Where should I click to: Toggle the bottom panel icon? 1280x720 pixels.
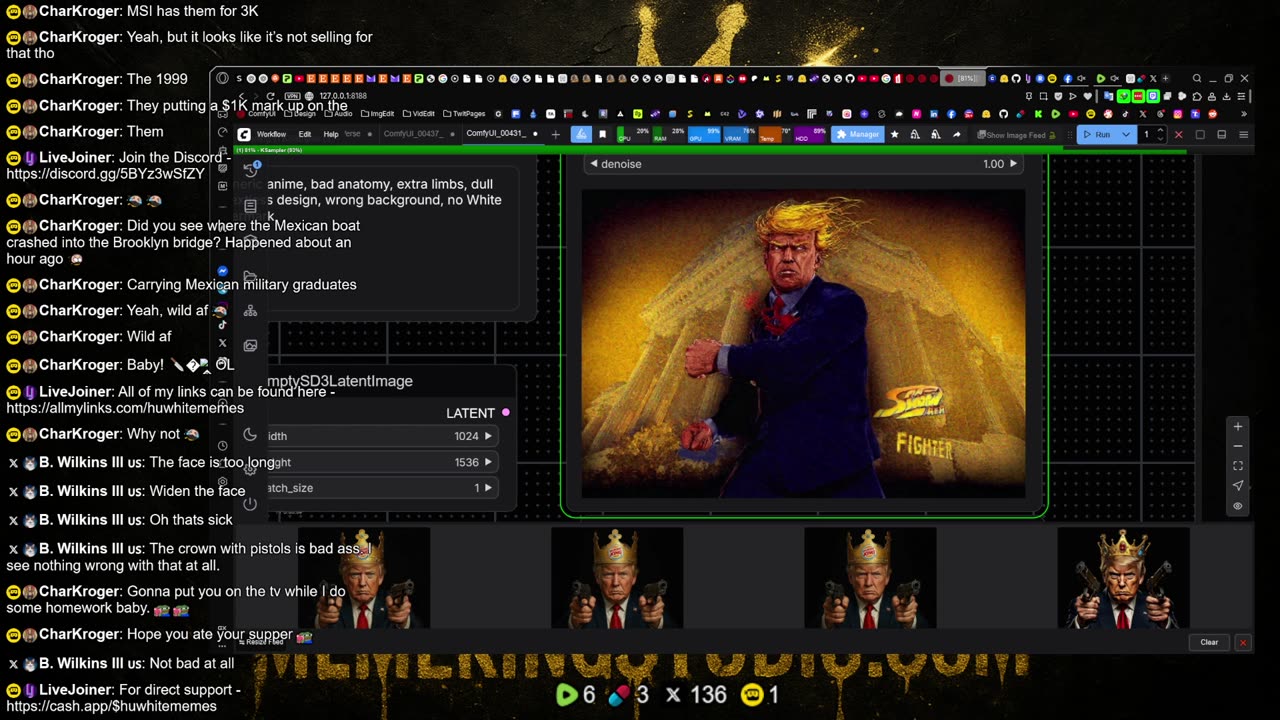pyautogui.click(x=1221, y=134)
